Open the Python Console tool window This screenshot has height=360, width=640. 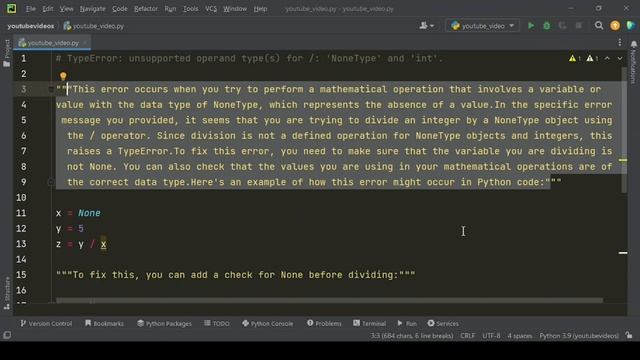click(267, 323)
